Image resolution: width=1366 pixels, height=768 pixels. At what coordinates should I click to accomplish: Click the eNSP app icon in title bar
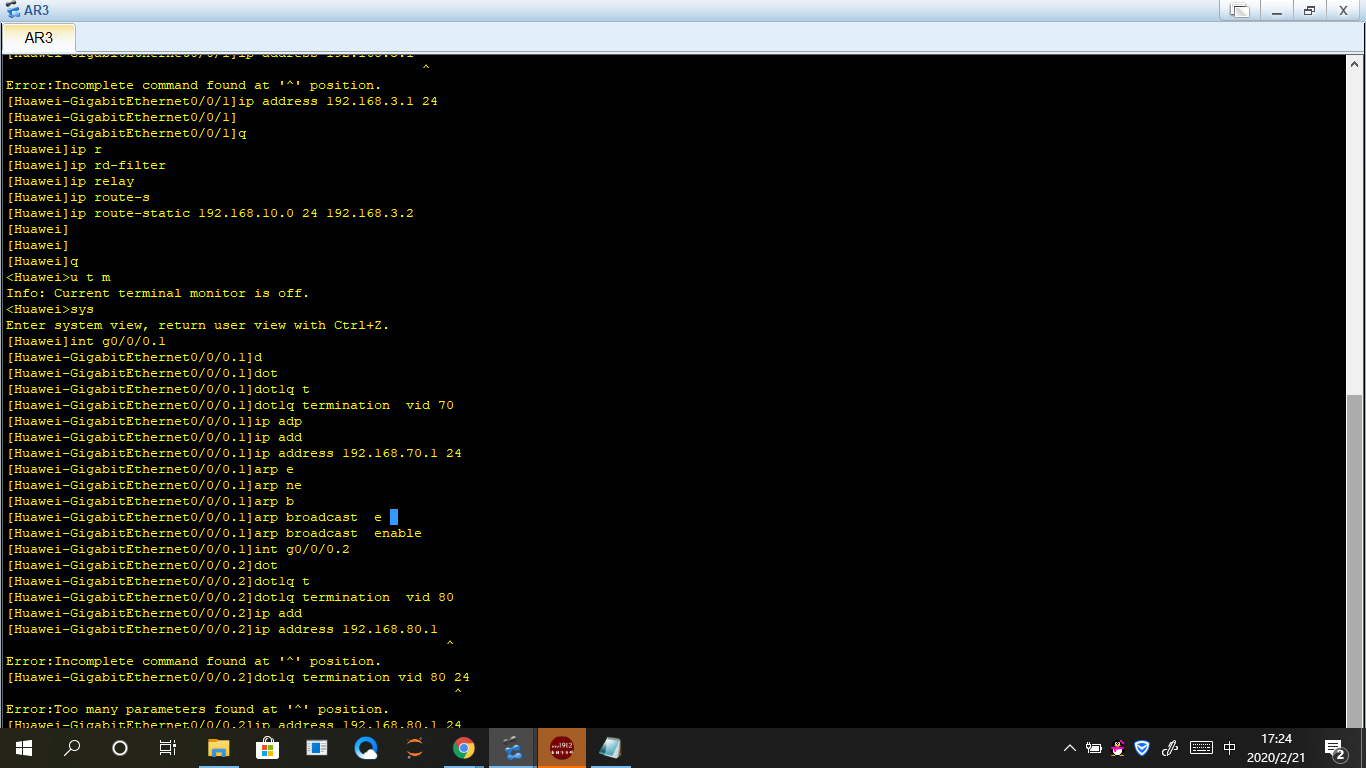pos(13,10)
